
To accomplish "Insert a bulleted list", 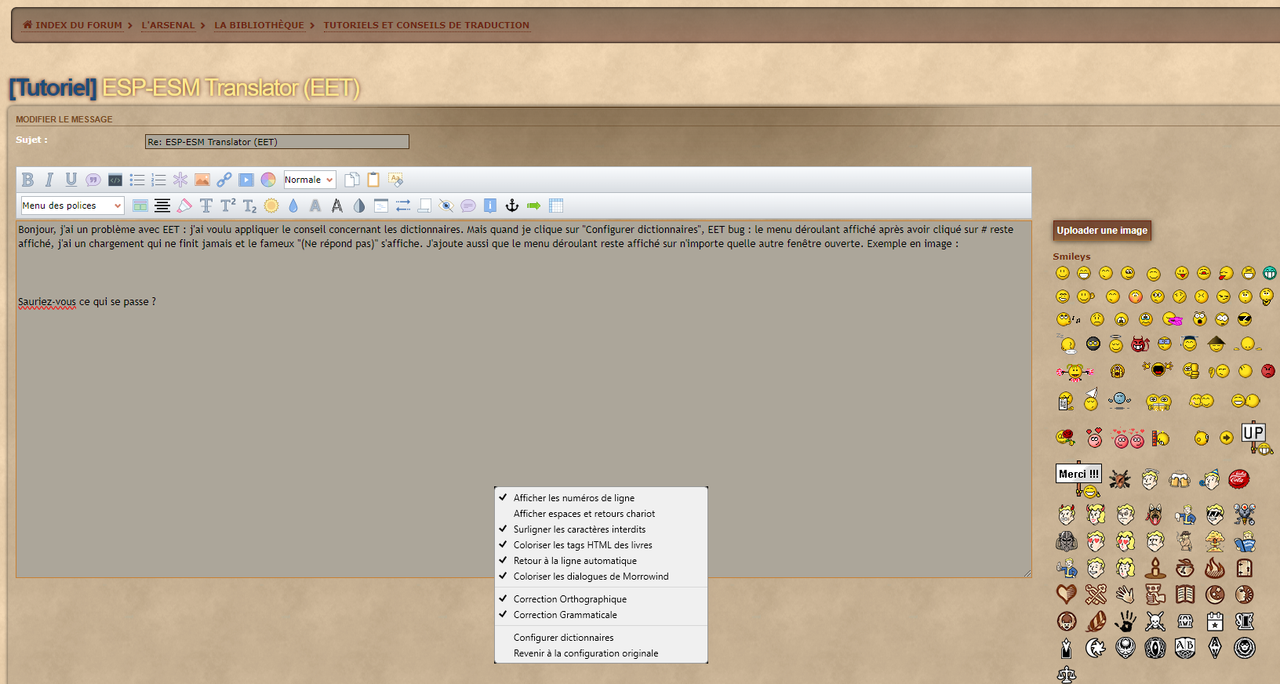I will [x=137, y=180].
